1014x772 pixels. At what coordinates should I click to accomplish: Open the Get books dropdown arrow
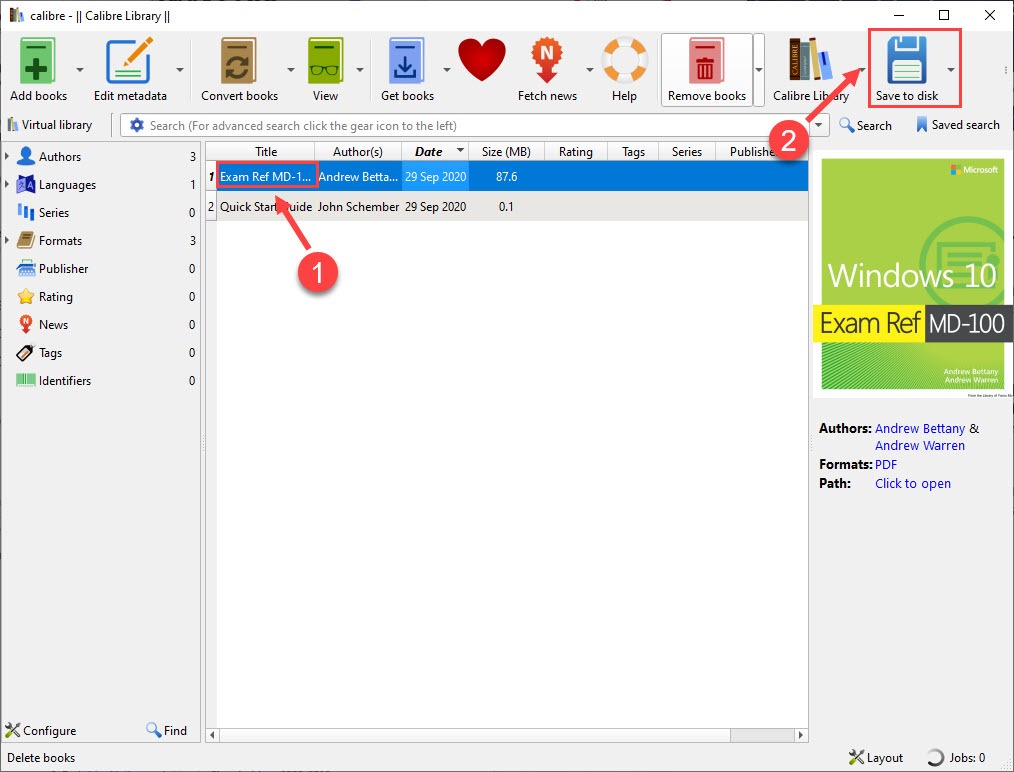coord(446,69)
